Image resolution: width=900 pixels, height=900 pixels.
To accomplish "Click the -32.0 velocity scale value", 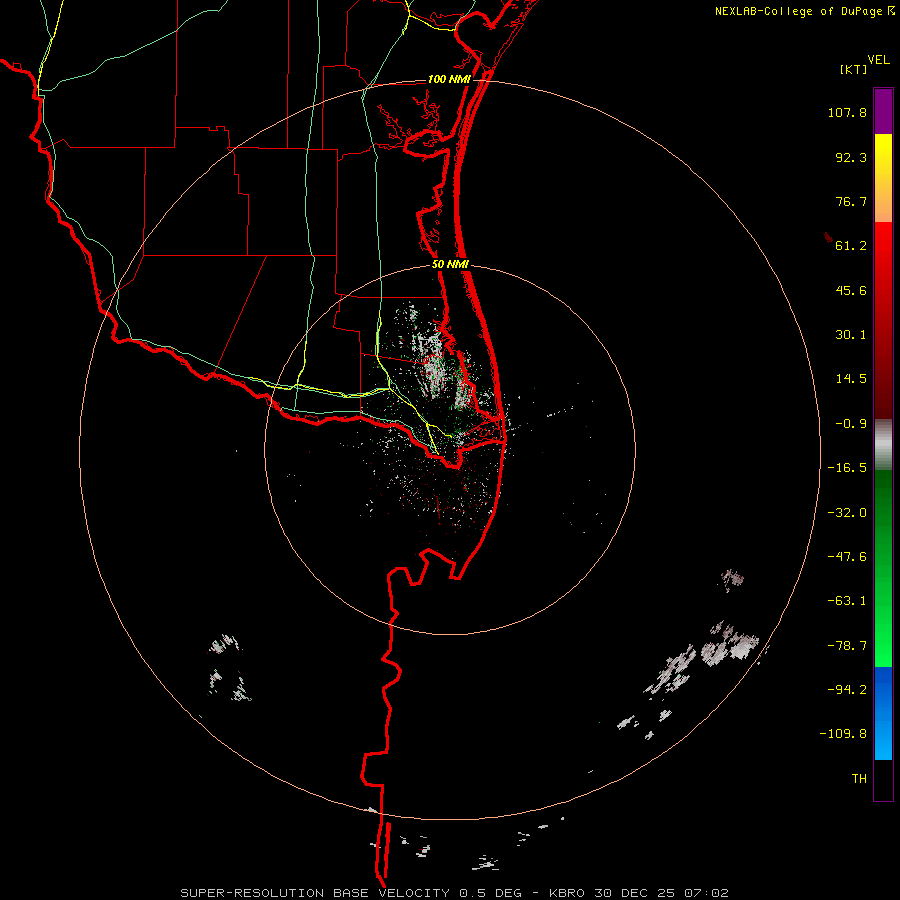I will (847, 513).
